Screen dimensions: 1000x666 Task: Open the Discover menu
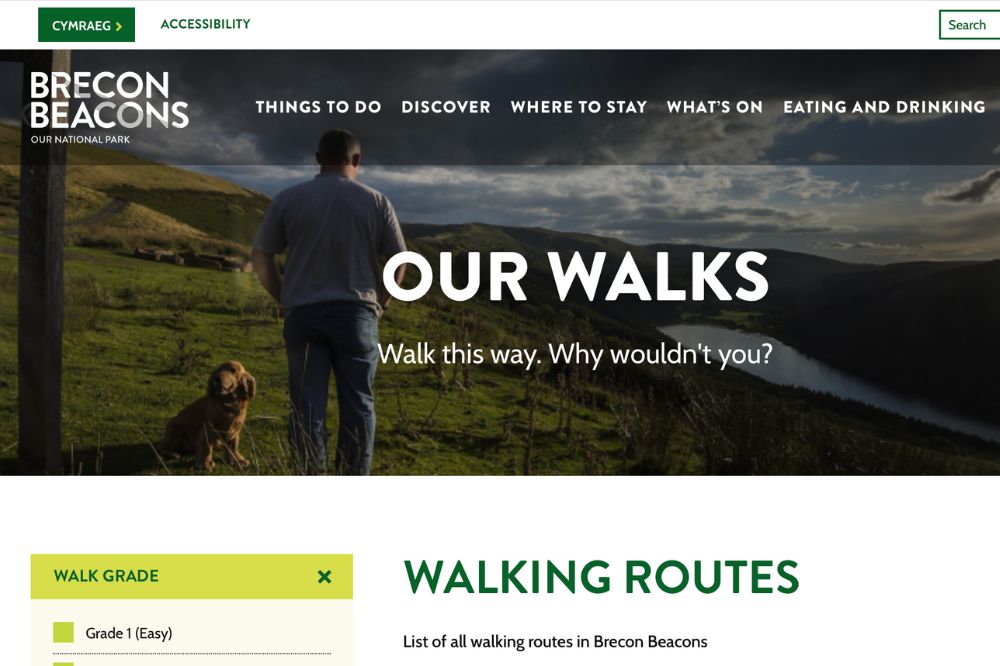(446, 107)
